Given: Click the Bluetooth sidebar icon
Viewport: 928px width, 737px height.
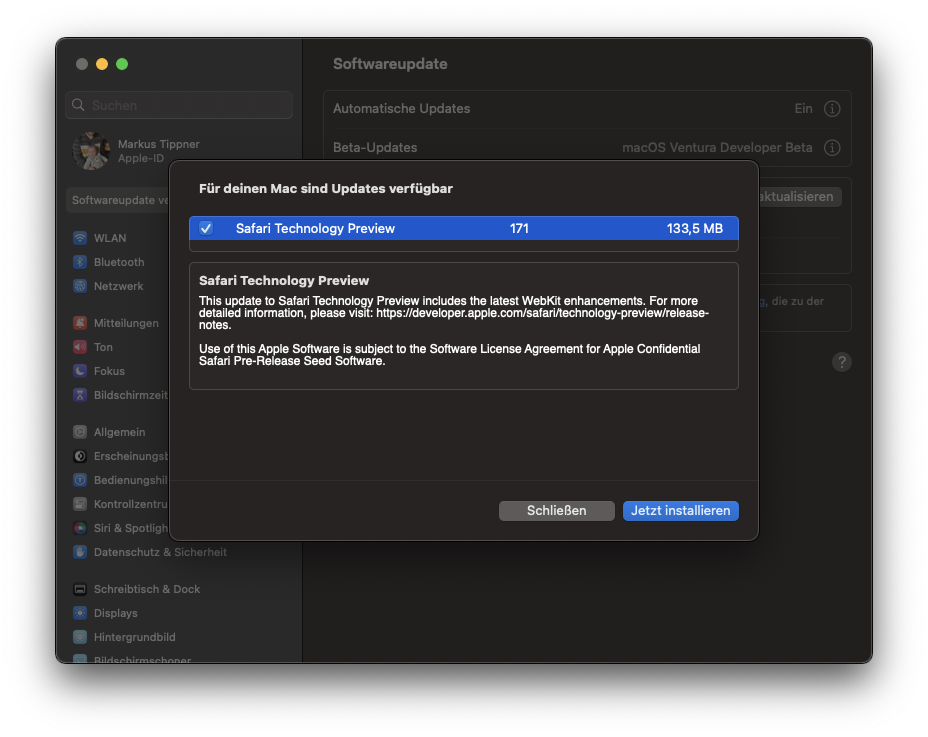Looking at the screenshot, I should tap(80, 262).
